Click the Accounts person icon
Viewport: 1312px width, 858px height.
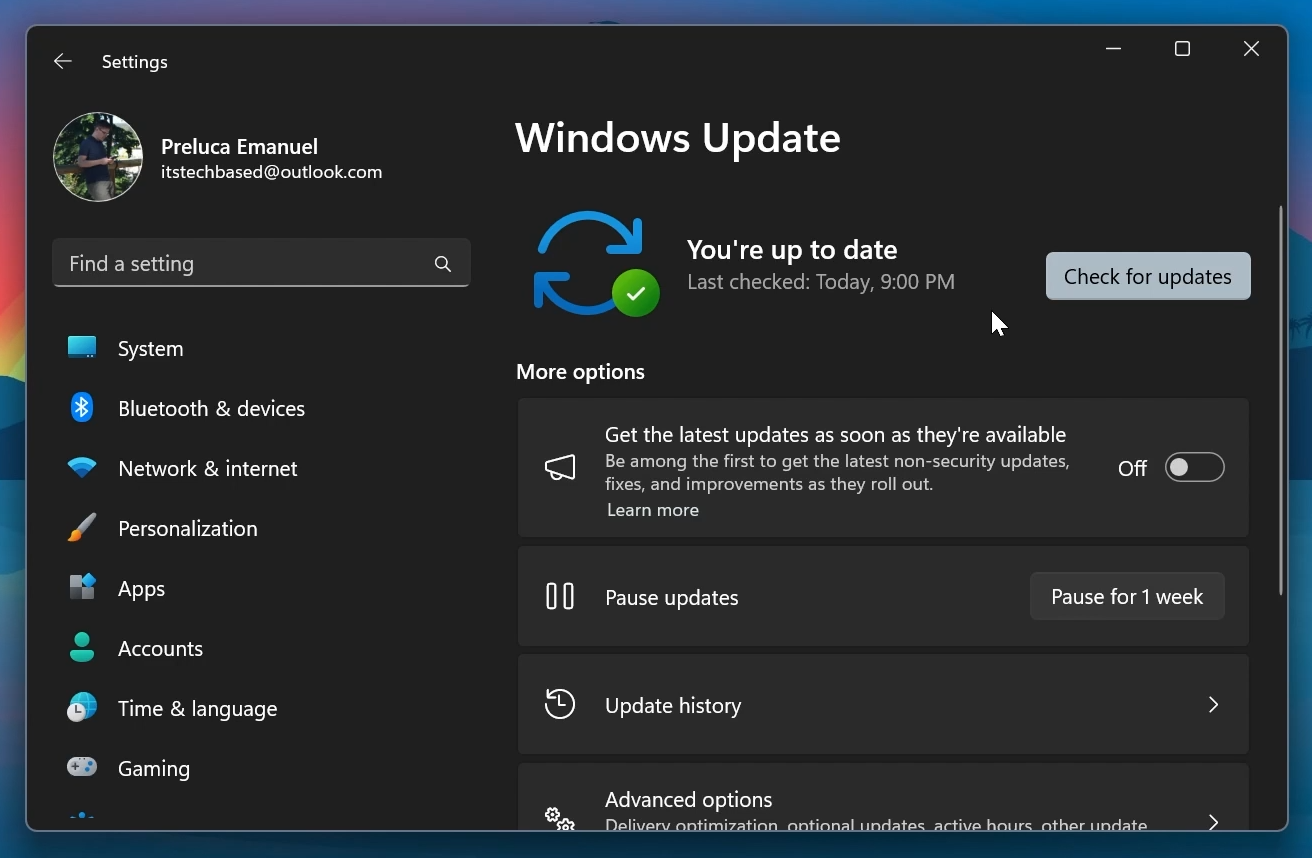point(82,648)
